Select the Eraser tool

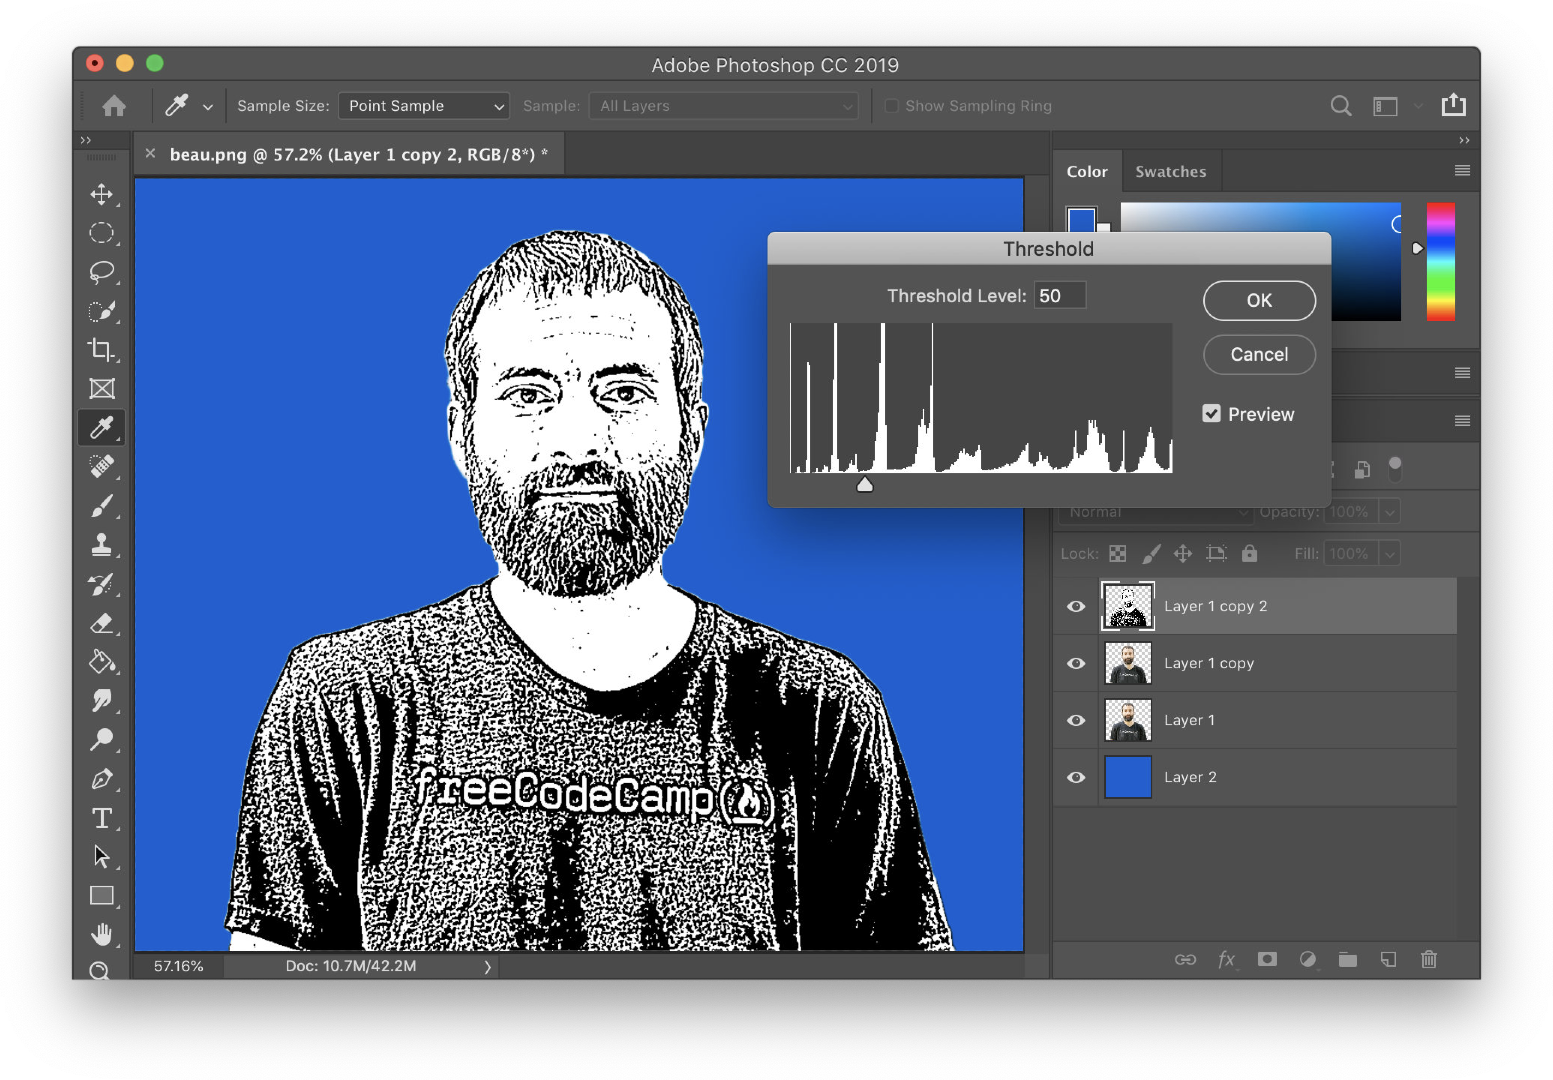101,623
